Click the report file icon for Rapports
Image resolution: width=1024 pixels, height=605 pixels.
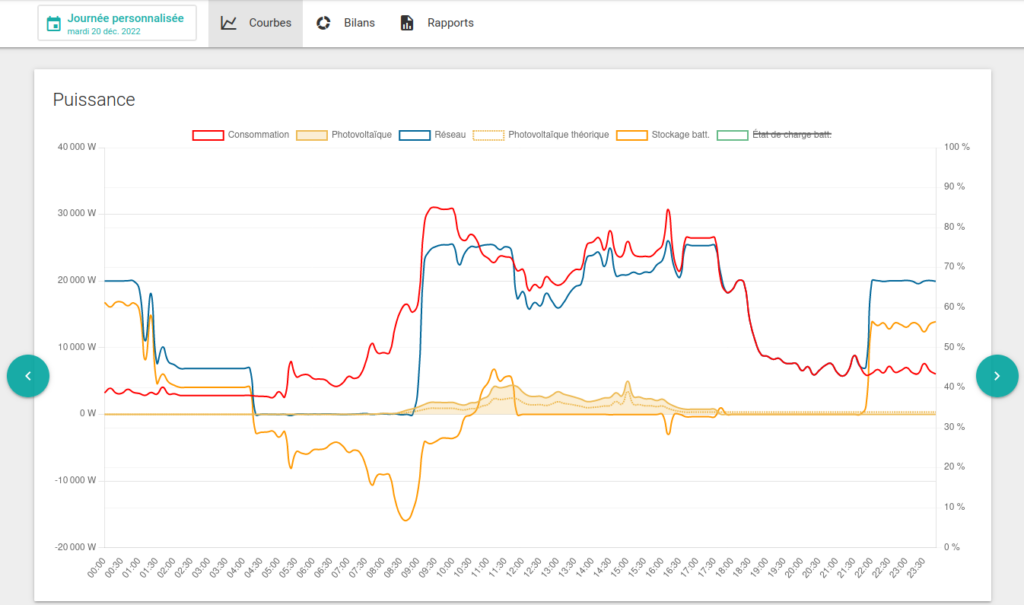click(x=407, y=23)
